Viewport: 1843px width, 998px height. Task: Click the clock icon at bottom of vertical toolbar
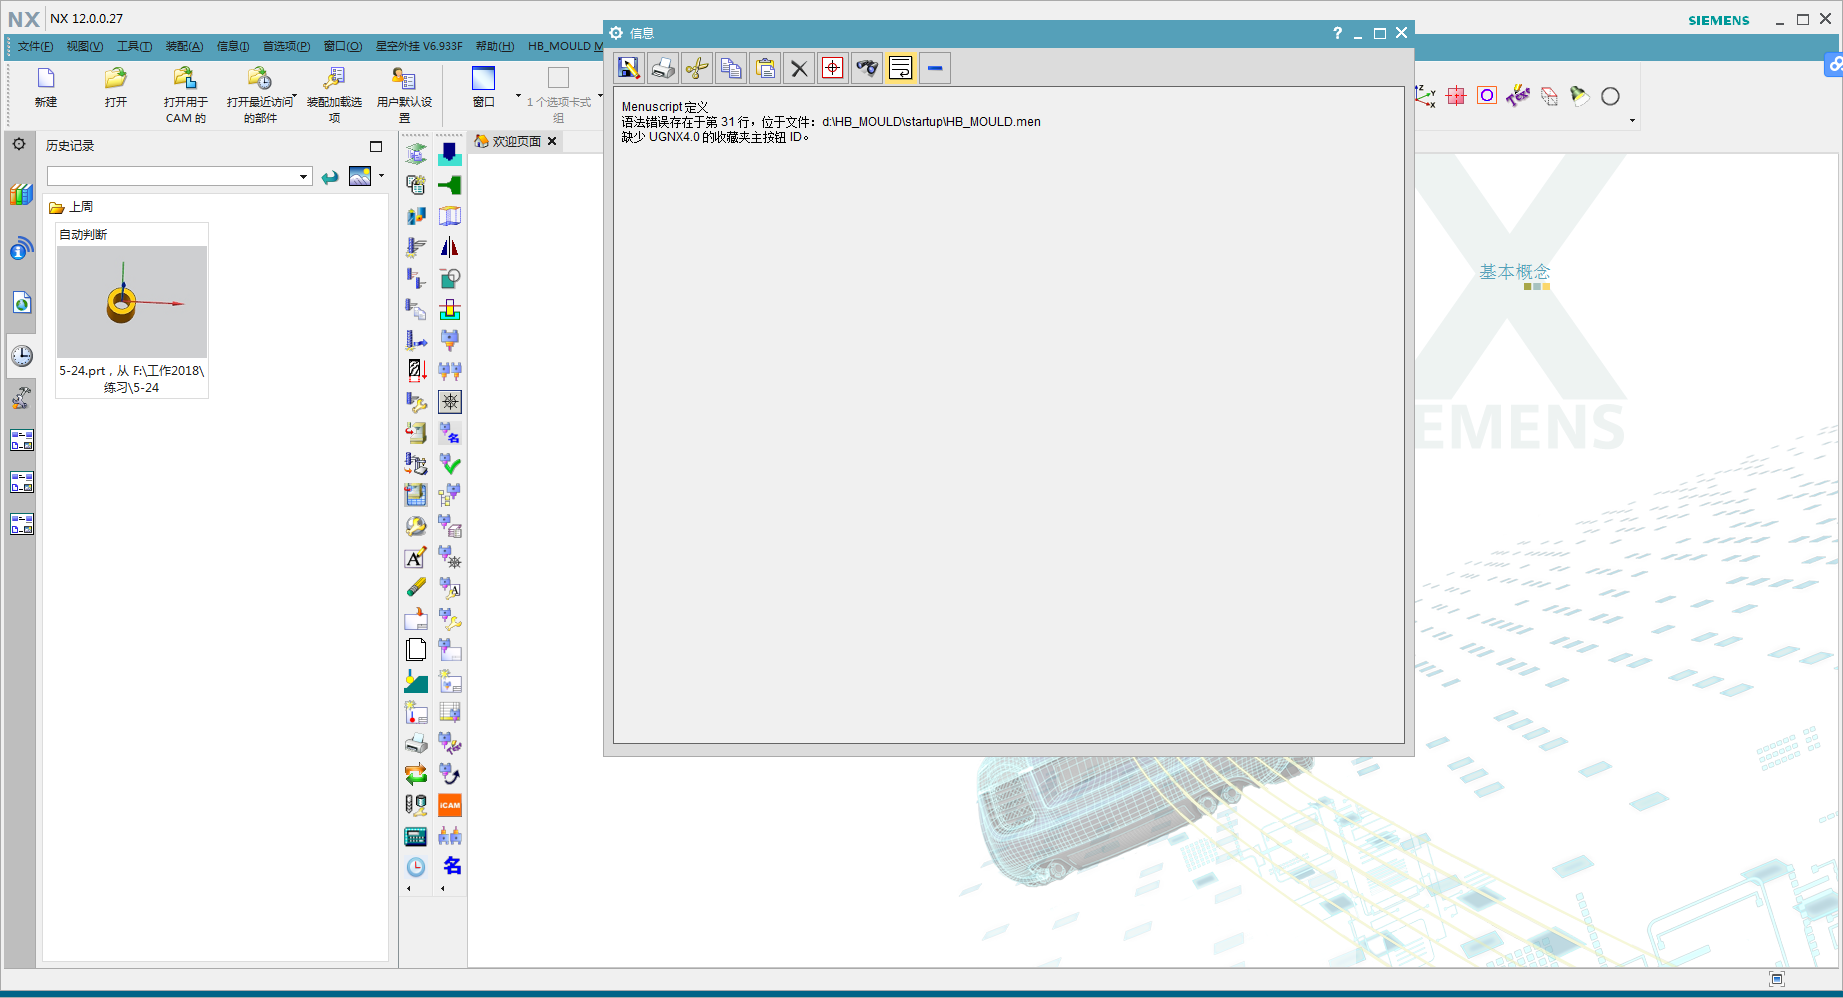416,867
